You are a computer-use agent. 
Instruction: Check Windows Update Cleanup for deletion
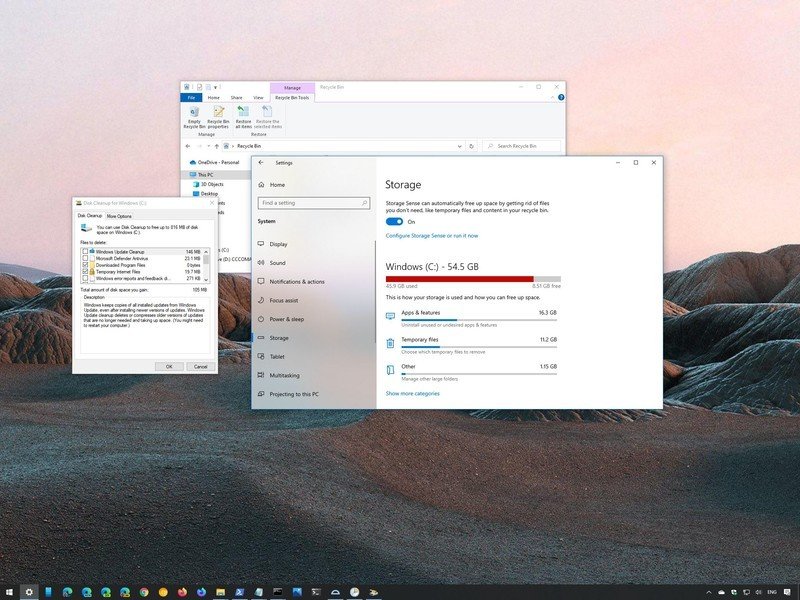86,251
